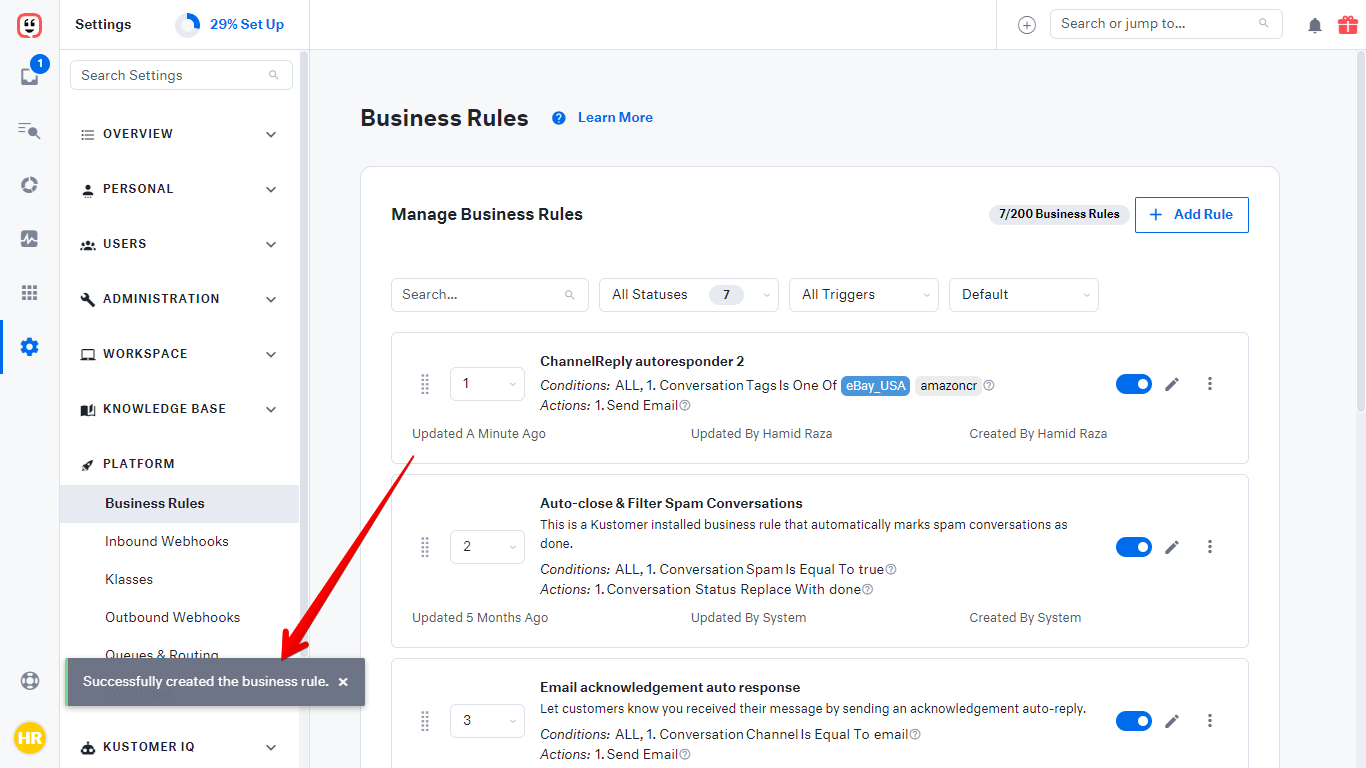The height and width of the screenshot is (768, 1366).
Task: Edit Email acknowledgement auto response rule
Action: [x=1172, y=721]
